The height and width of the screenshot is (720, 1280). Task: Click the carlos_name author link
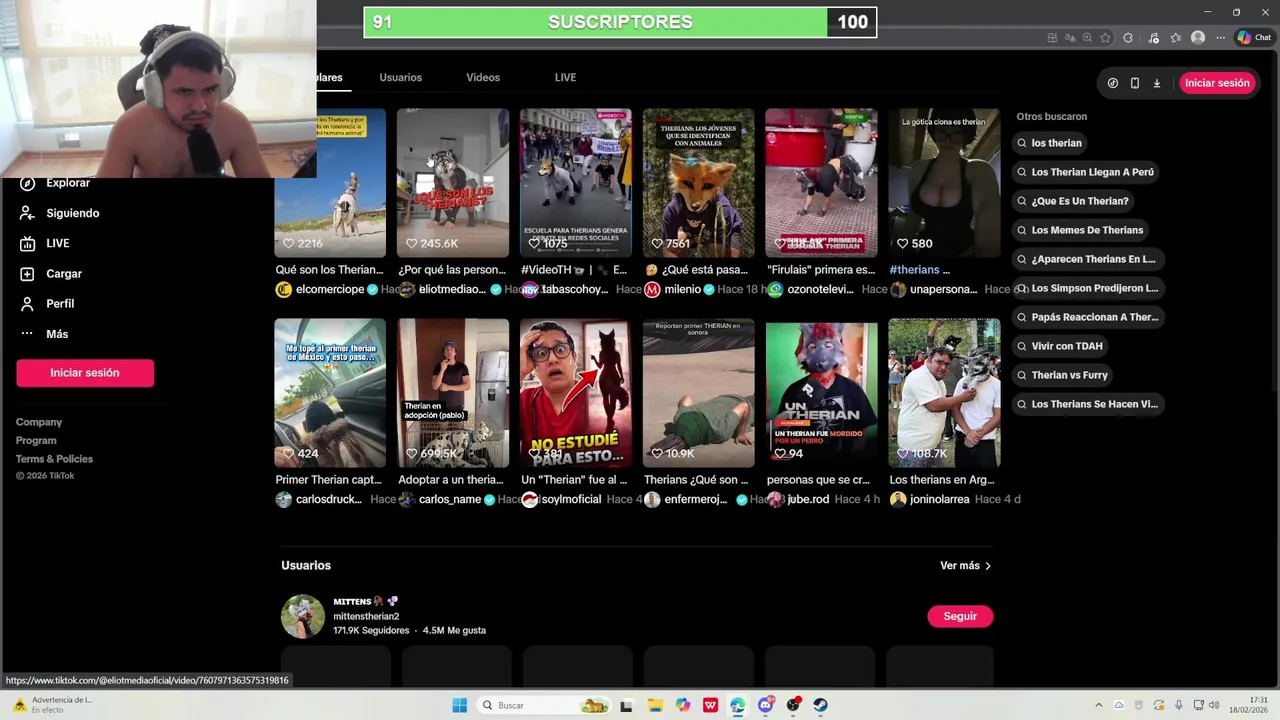tap(450, 499)
